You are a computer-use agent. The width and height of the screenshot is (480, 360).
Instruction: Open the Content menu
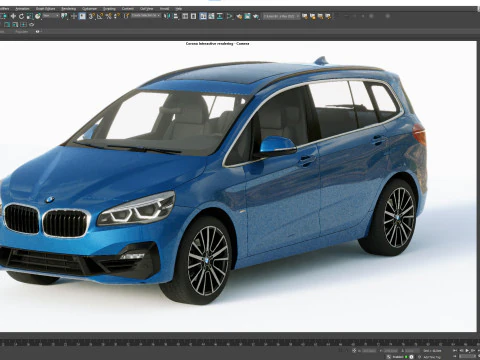tap(128, 9)
